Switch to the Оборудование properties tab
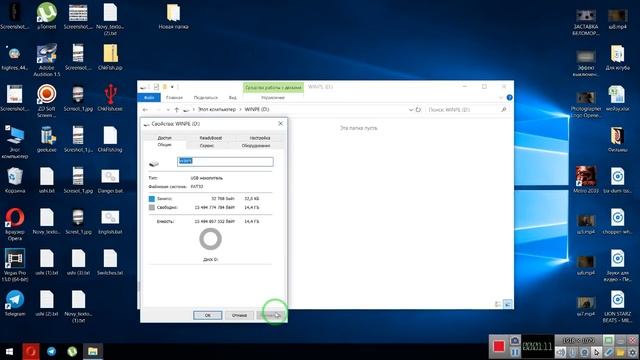The height and width of the screenshot is (360, 640). pos(256,145)
